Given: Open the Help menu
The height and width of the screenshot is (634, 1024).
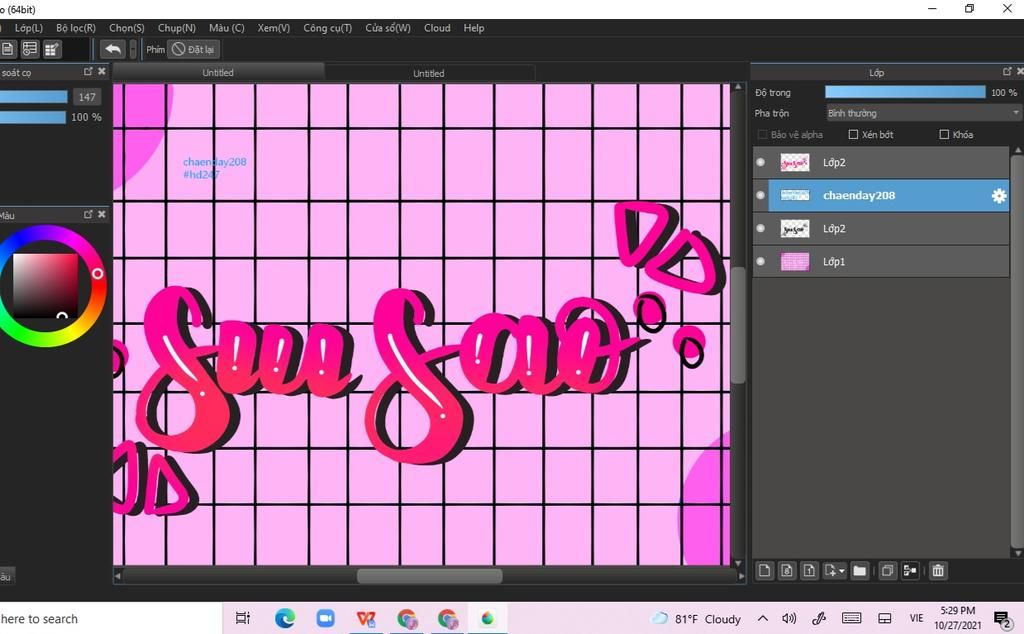Looking at the screenshot, I should click(473, 28).
